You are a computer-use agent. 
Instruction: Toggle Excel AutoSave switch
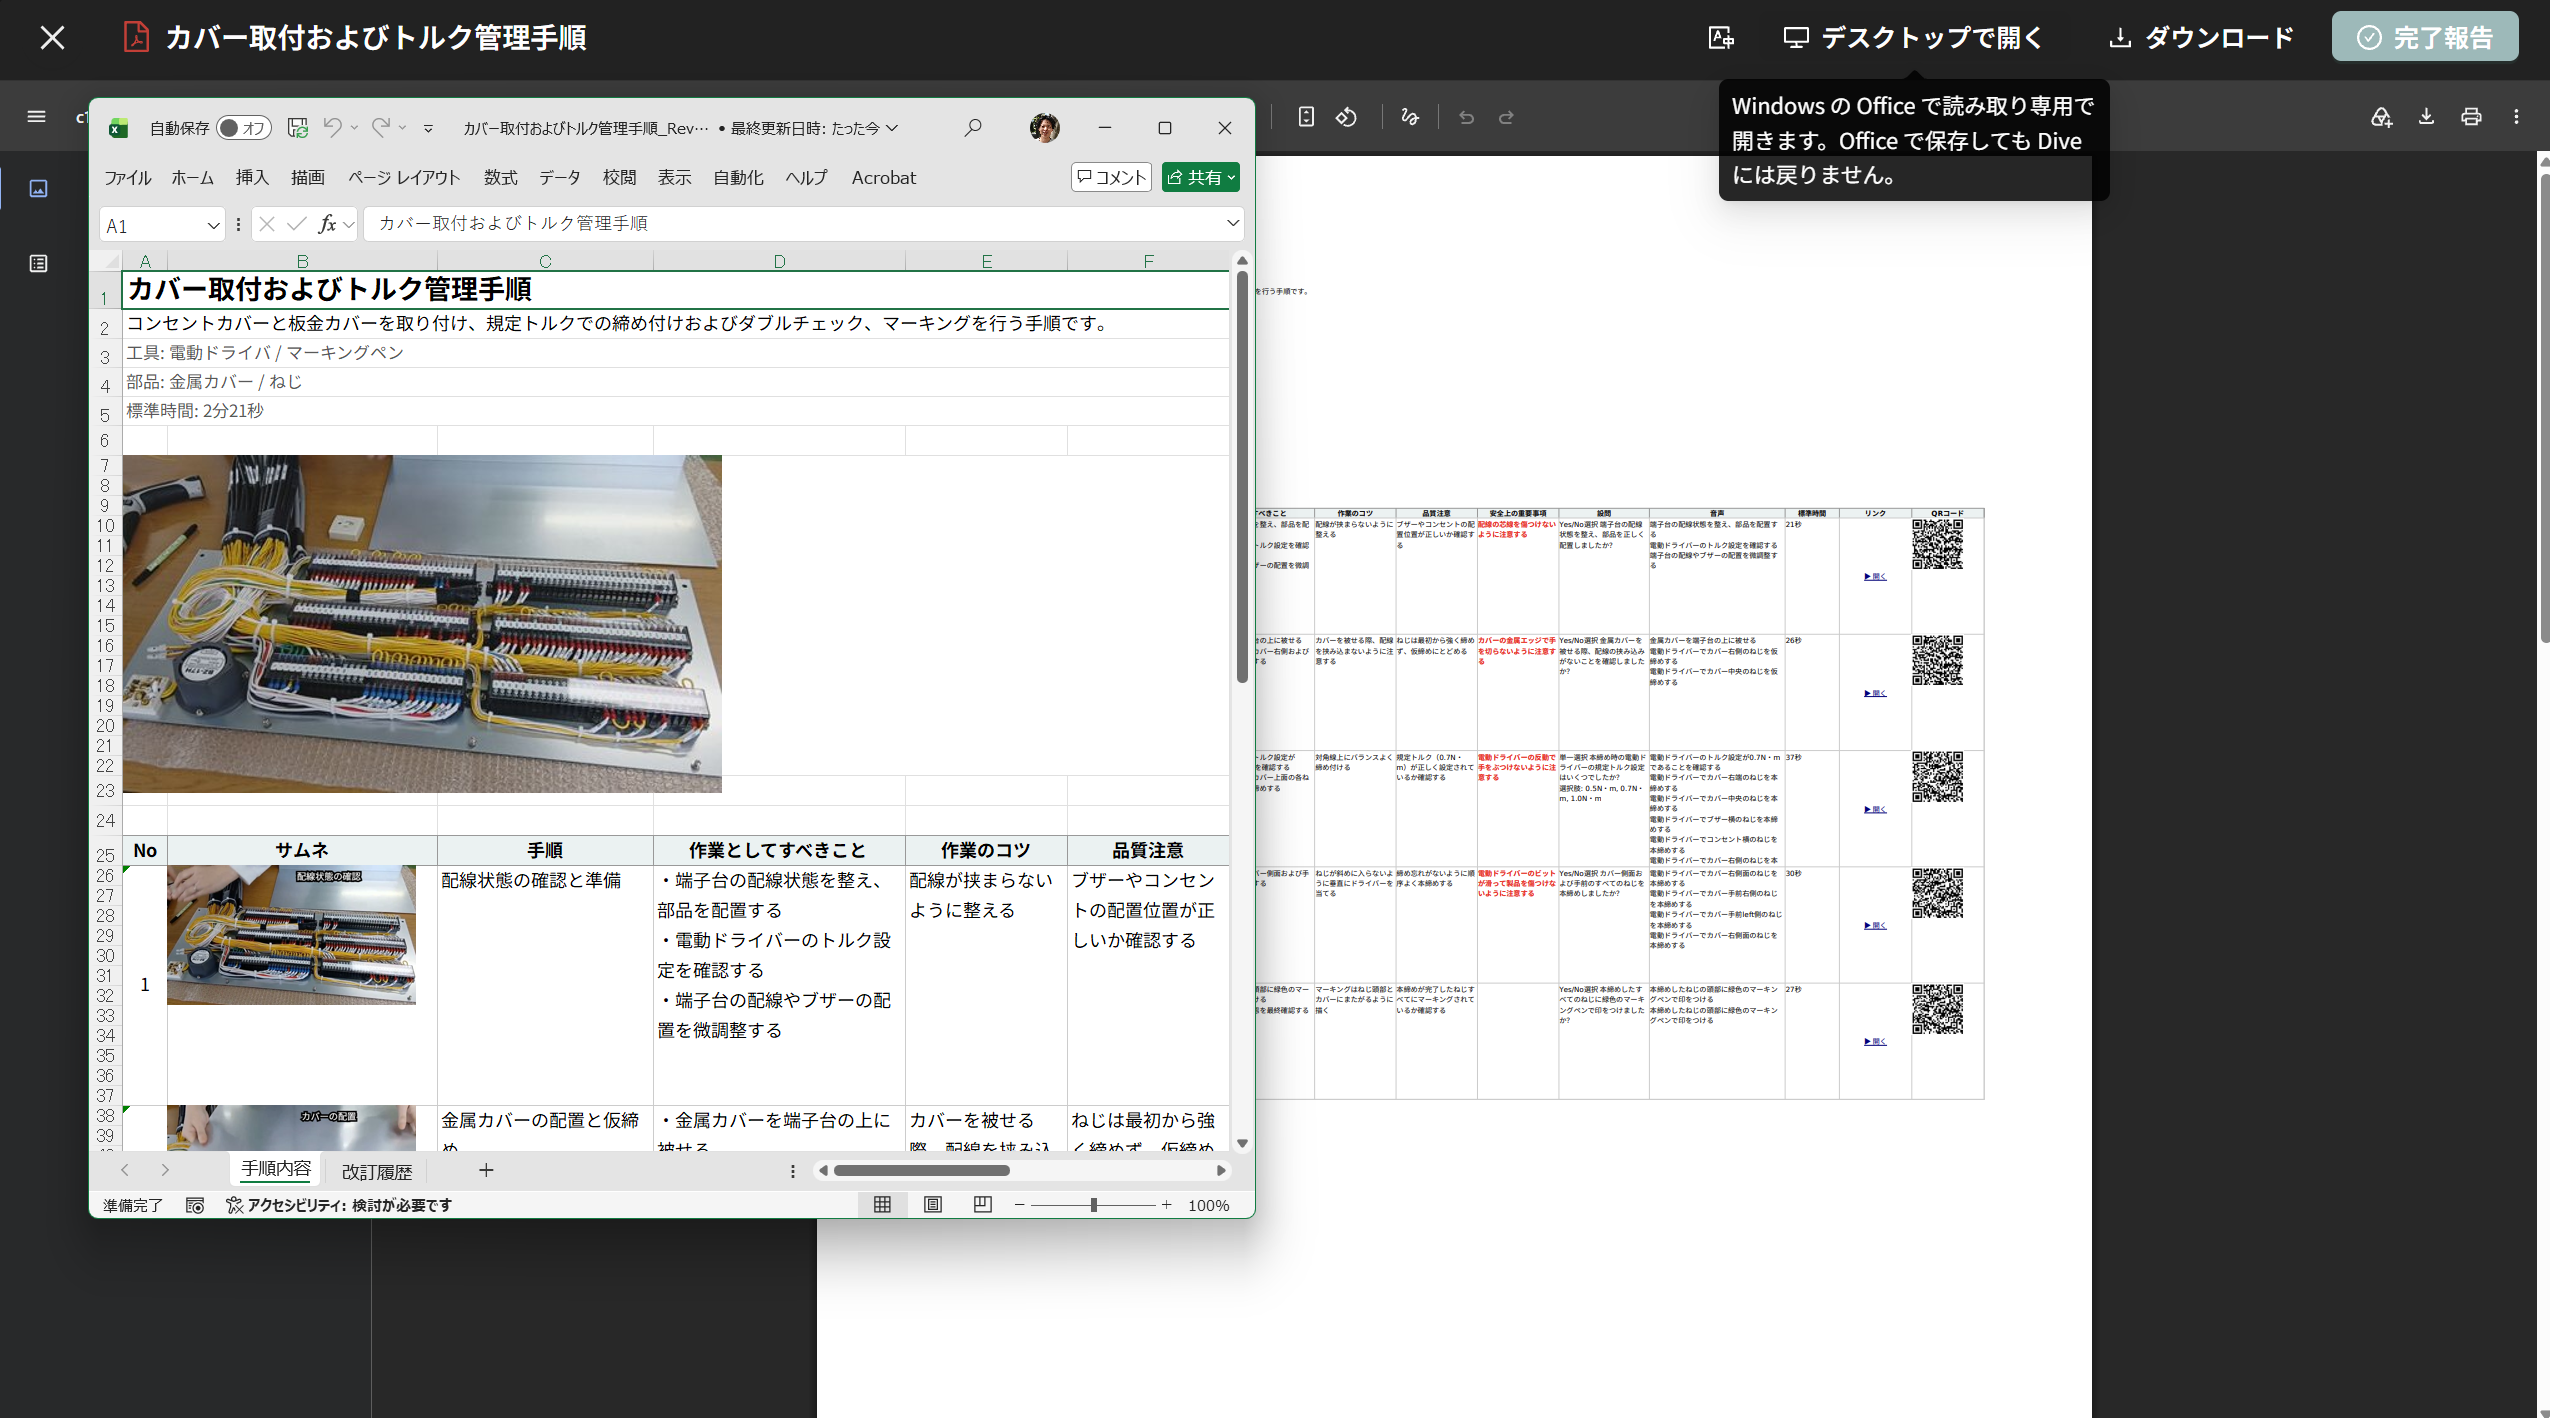click(244, 128)
